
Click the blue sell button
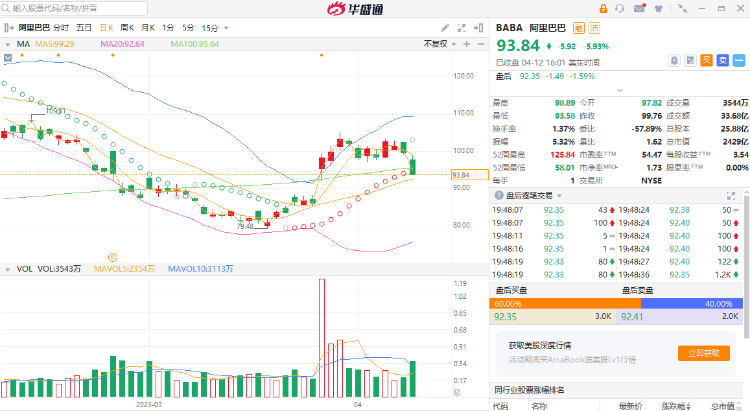coord(723,60)
